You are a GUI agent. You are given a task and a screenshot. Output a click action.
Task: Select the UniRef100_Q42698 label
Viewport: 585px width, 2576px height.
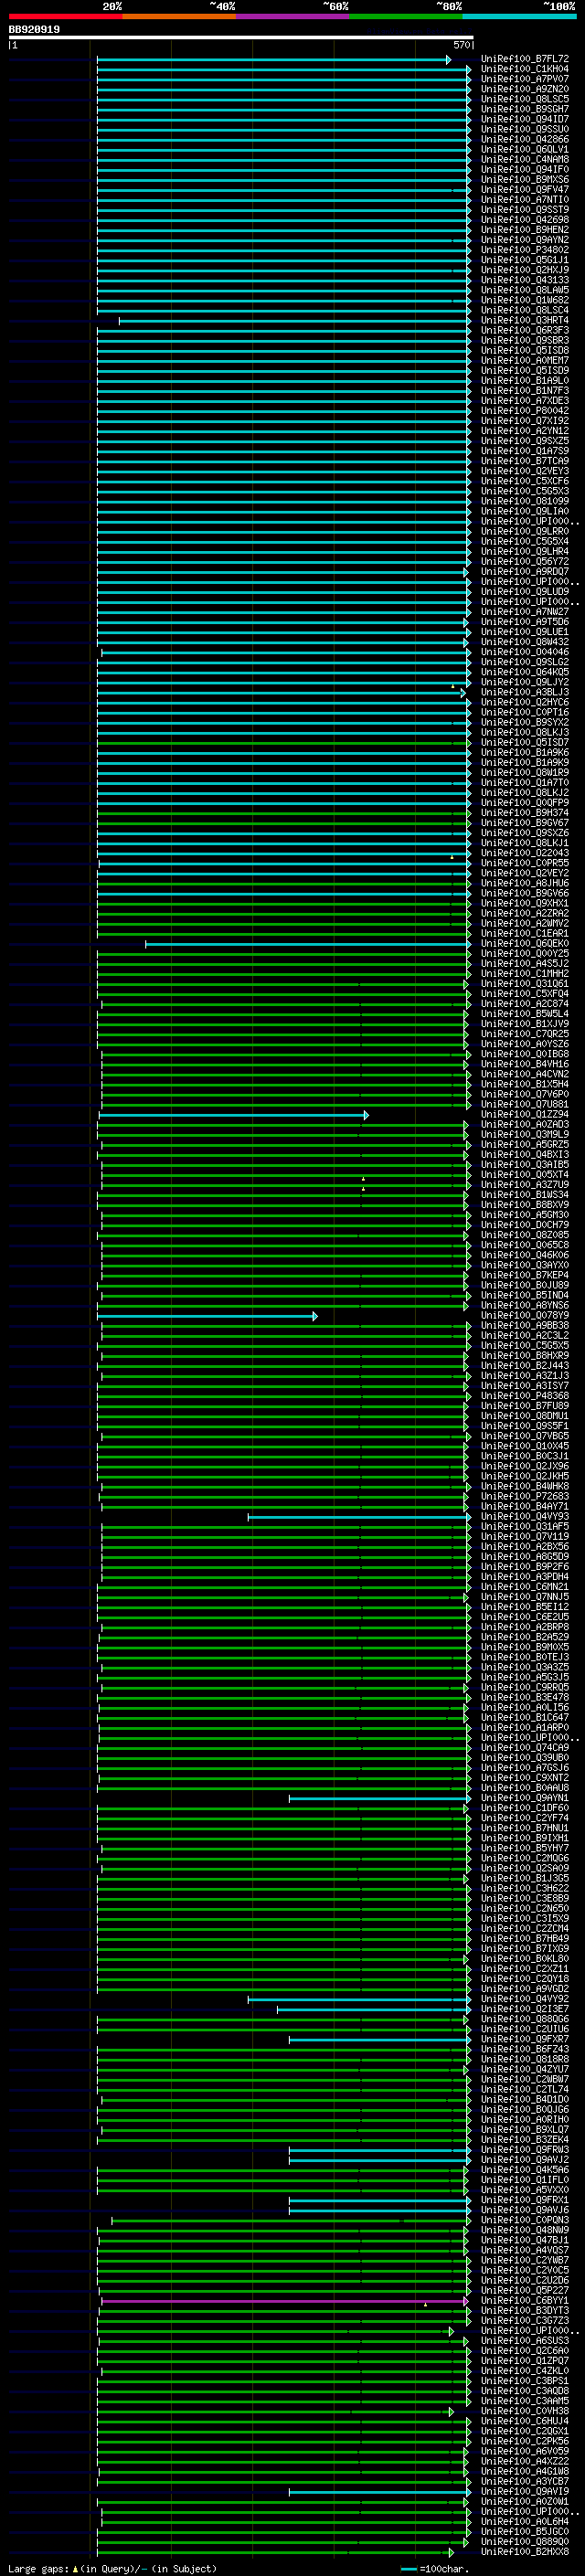click(x=525, y=220)
